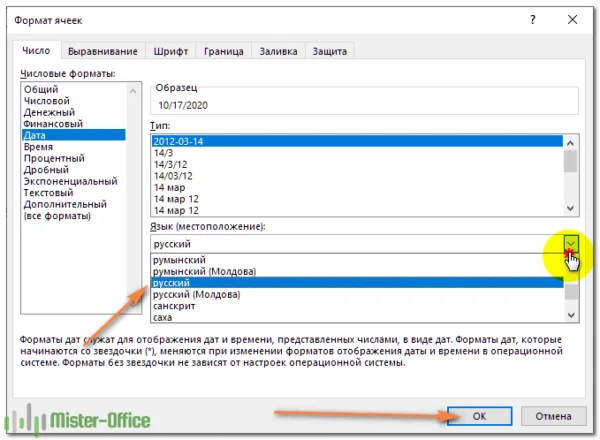Viewport: 600px width, 440px height.
Task: Open the Шрифт tab
Action: [x=172, y=52]
